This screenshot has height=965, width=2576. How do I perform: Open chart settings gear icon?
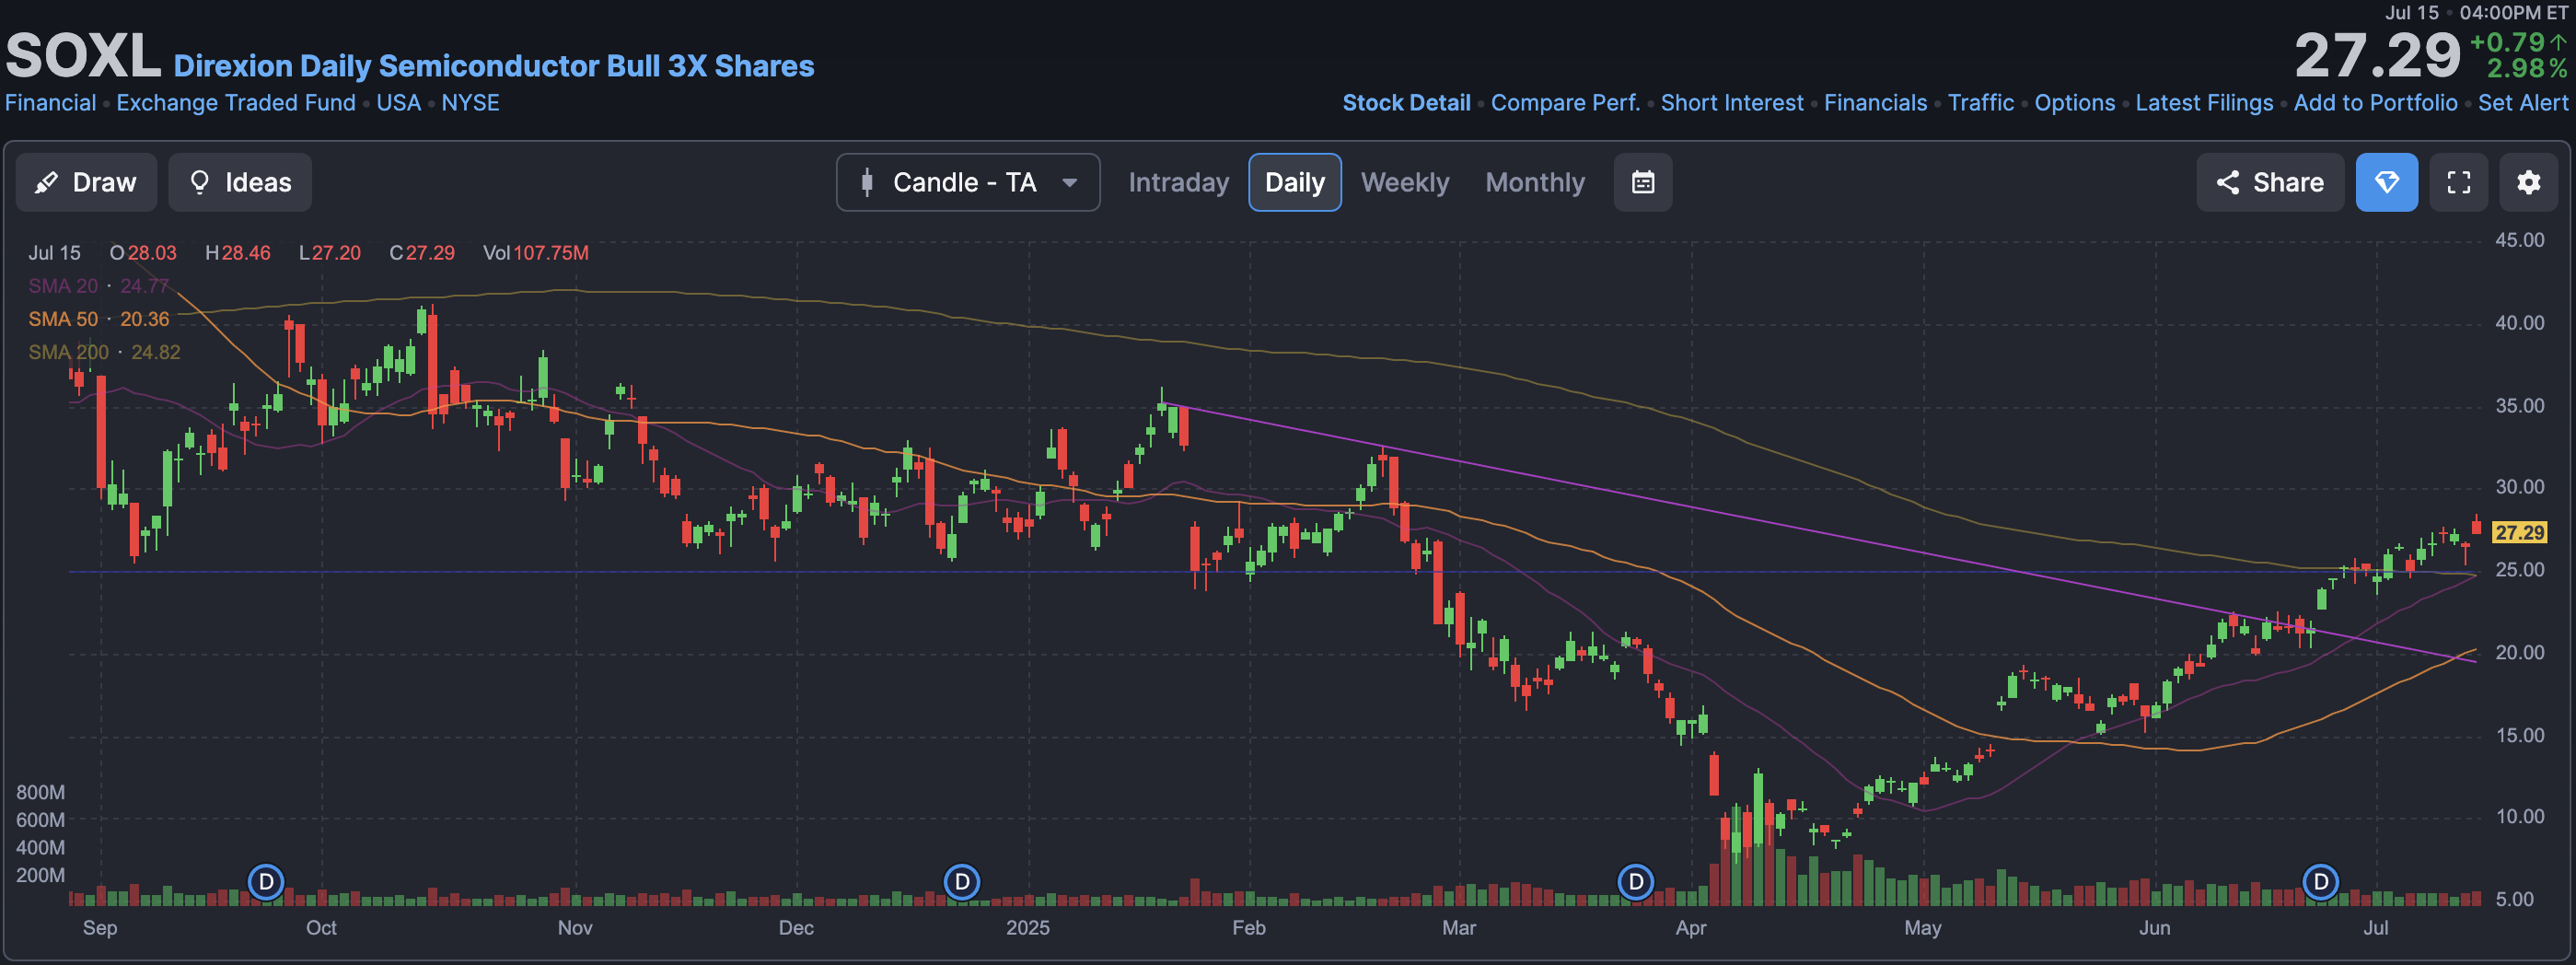pos(2528,182)
